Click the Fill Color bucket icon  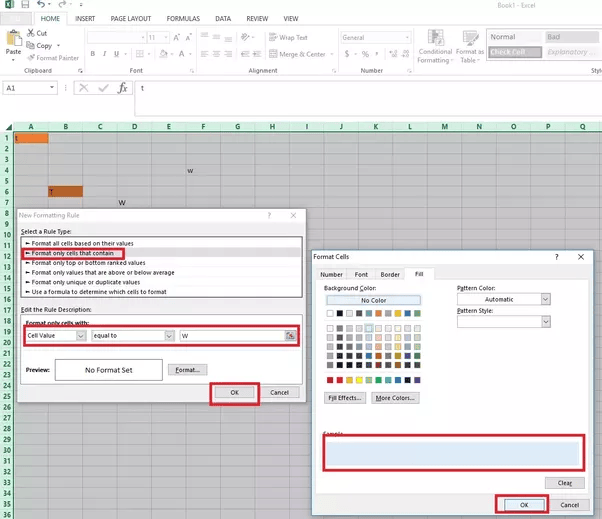pyautogui.click(x=164, y=54)
